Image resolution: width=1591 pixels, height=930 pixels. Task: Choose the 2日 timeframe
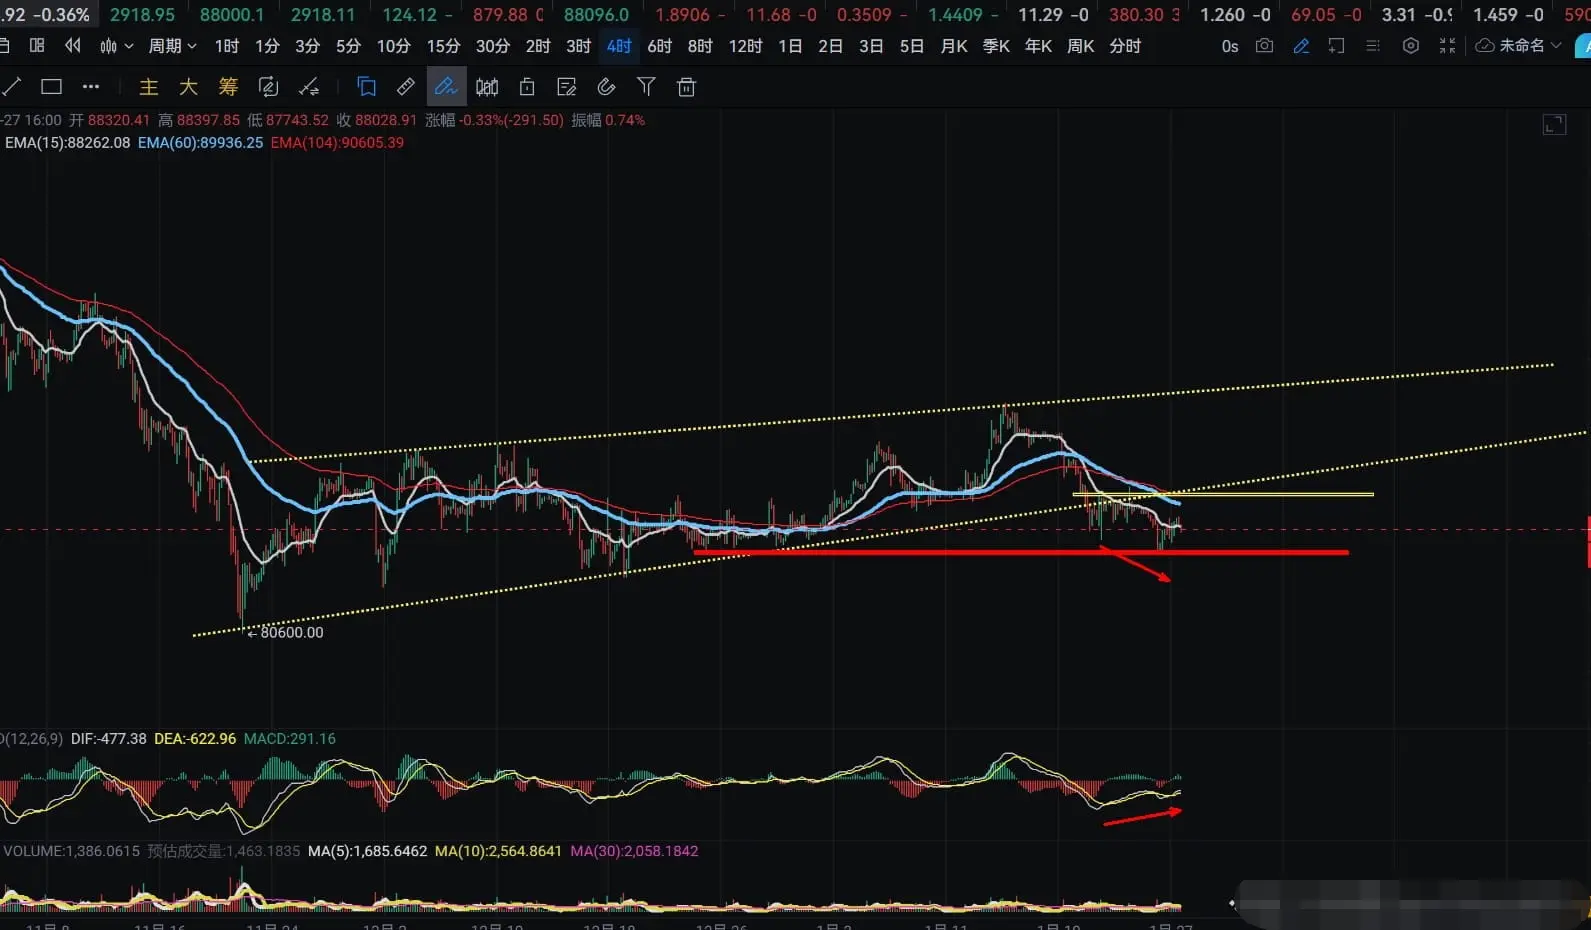tap(830, 46)
